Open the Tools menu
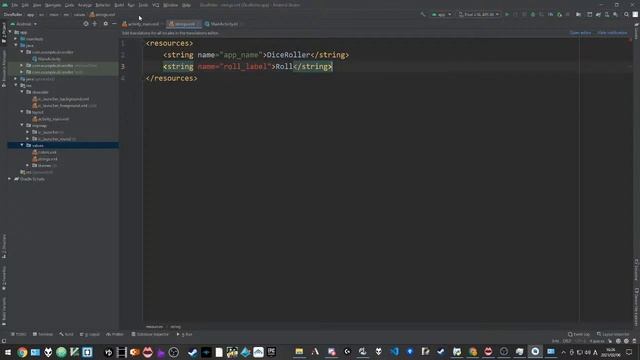 (143, 5)
